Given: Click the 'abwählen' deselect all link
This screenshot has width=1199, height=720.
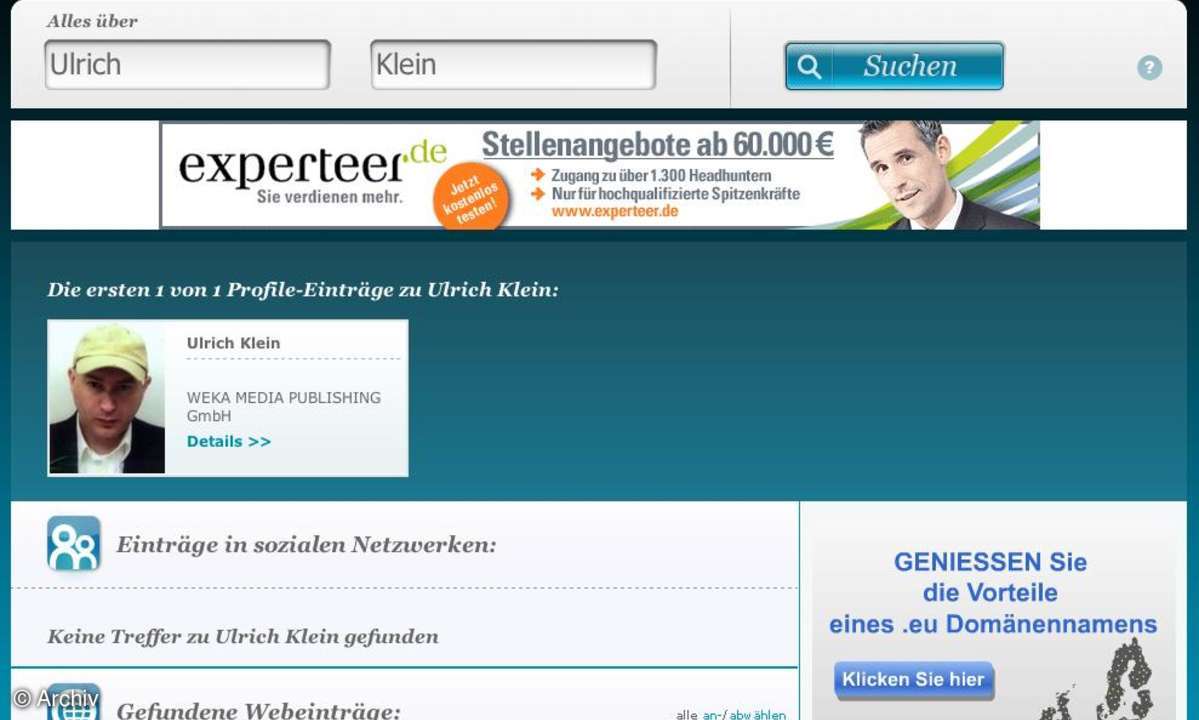Looking at the screenshot, I should pyautogui.click(x=758, y=715).
